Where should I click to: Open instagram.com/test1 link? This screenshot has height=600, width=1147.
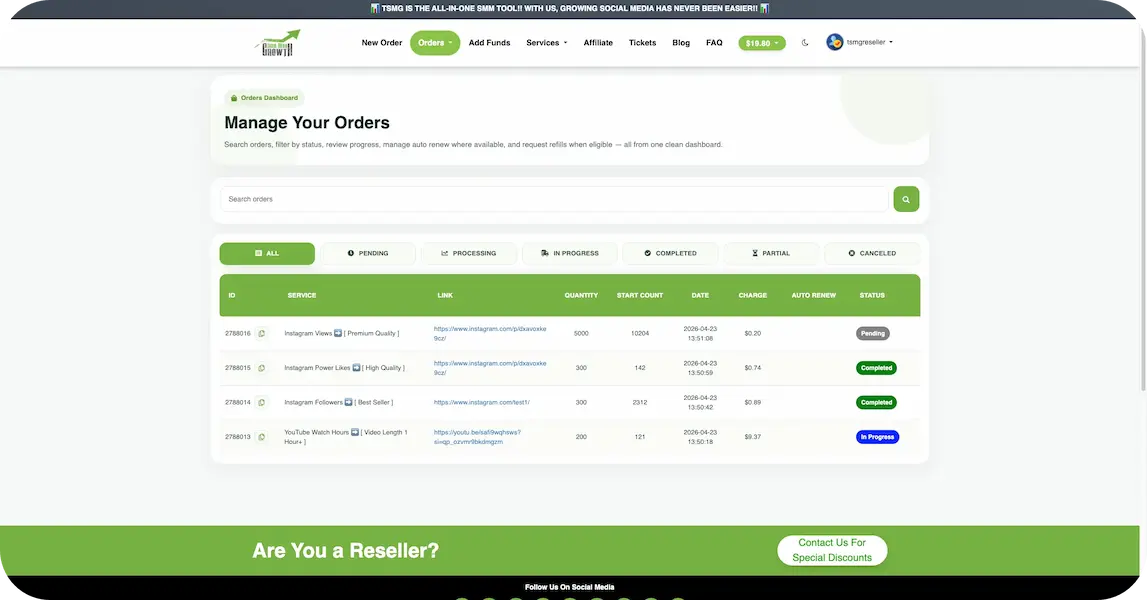(x=481, y=402)
